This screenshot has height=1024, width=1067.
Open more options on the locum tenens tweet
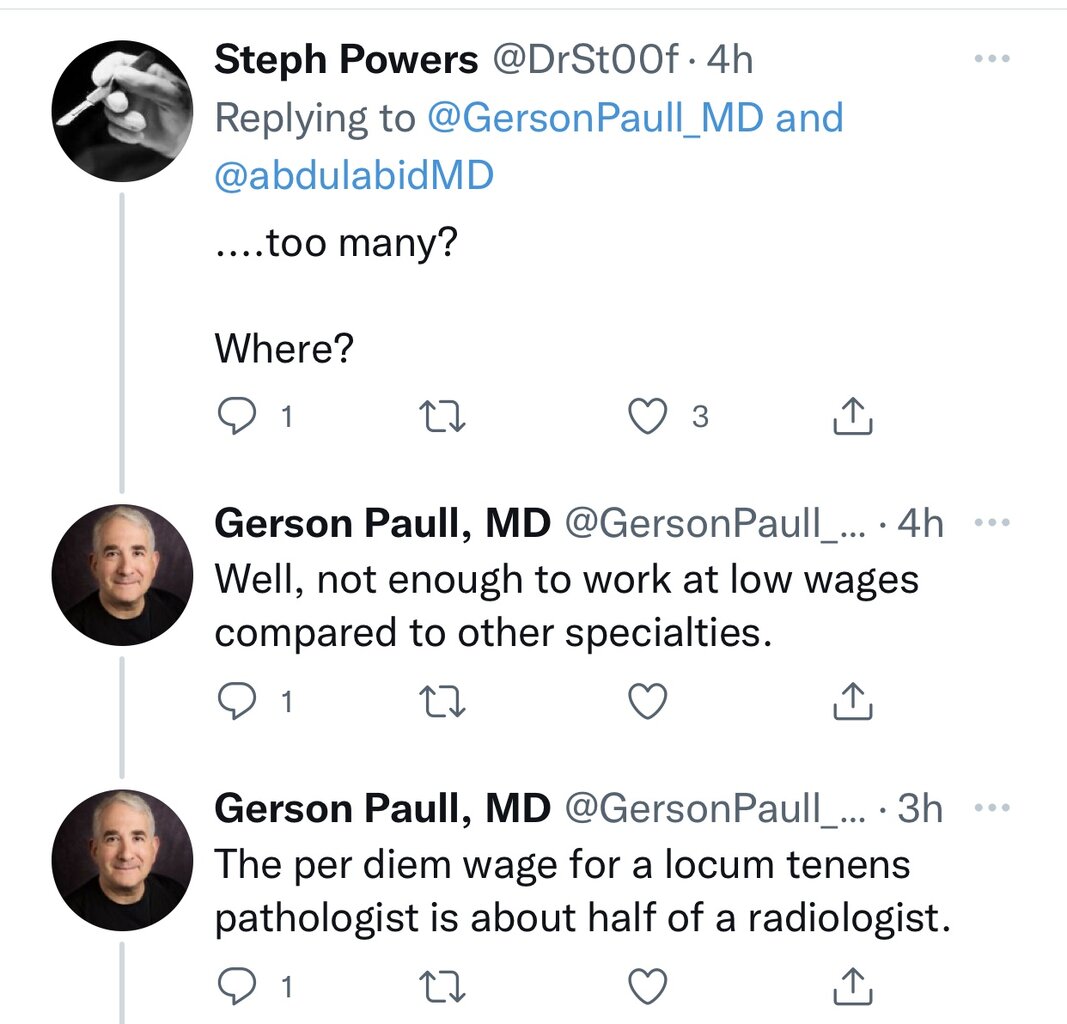coord(993,807)
